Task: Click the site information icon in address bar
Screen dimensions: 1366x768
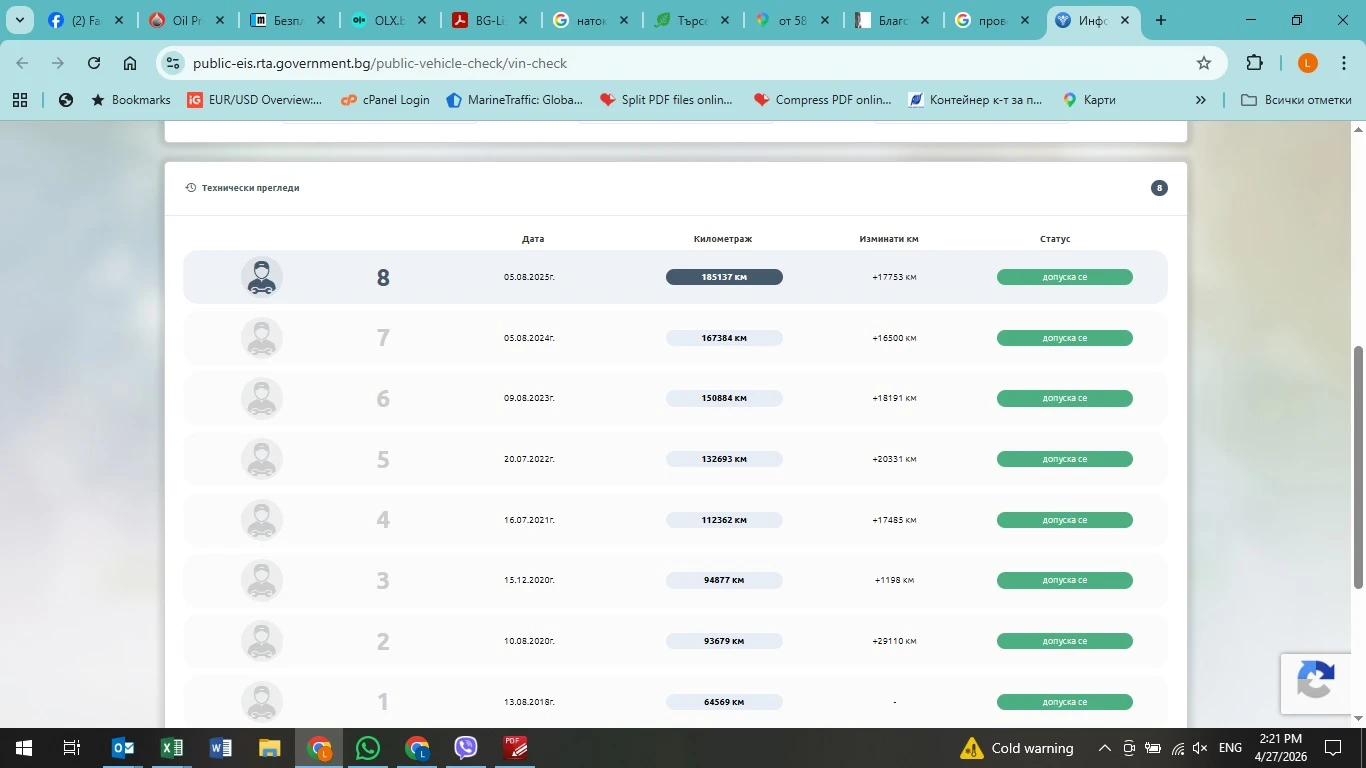Action: 172,63
